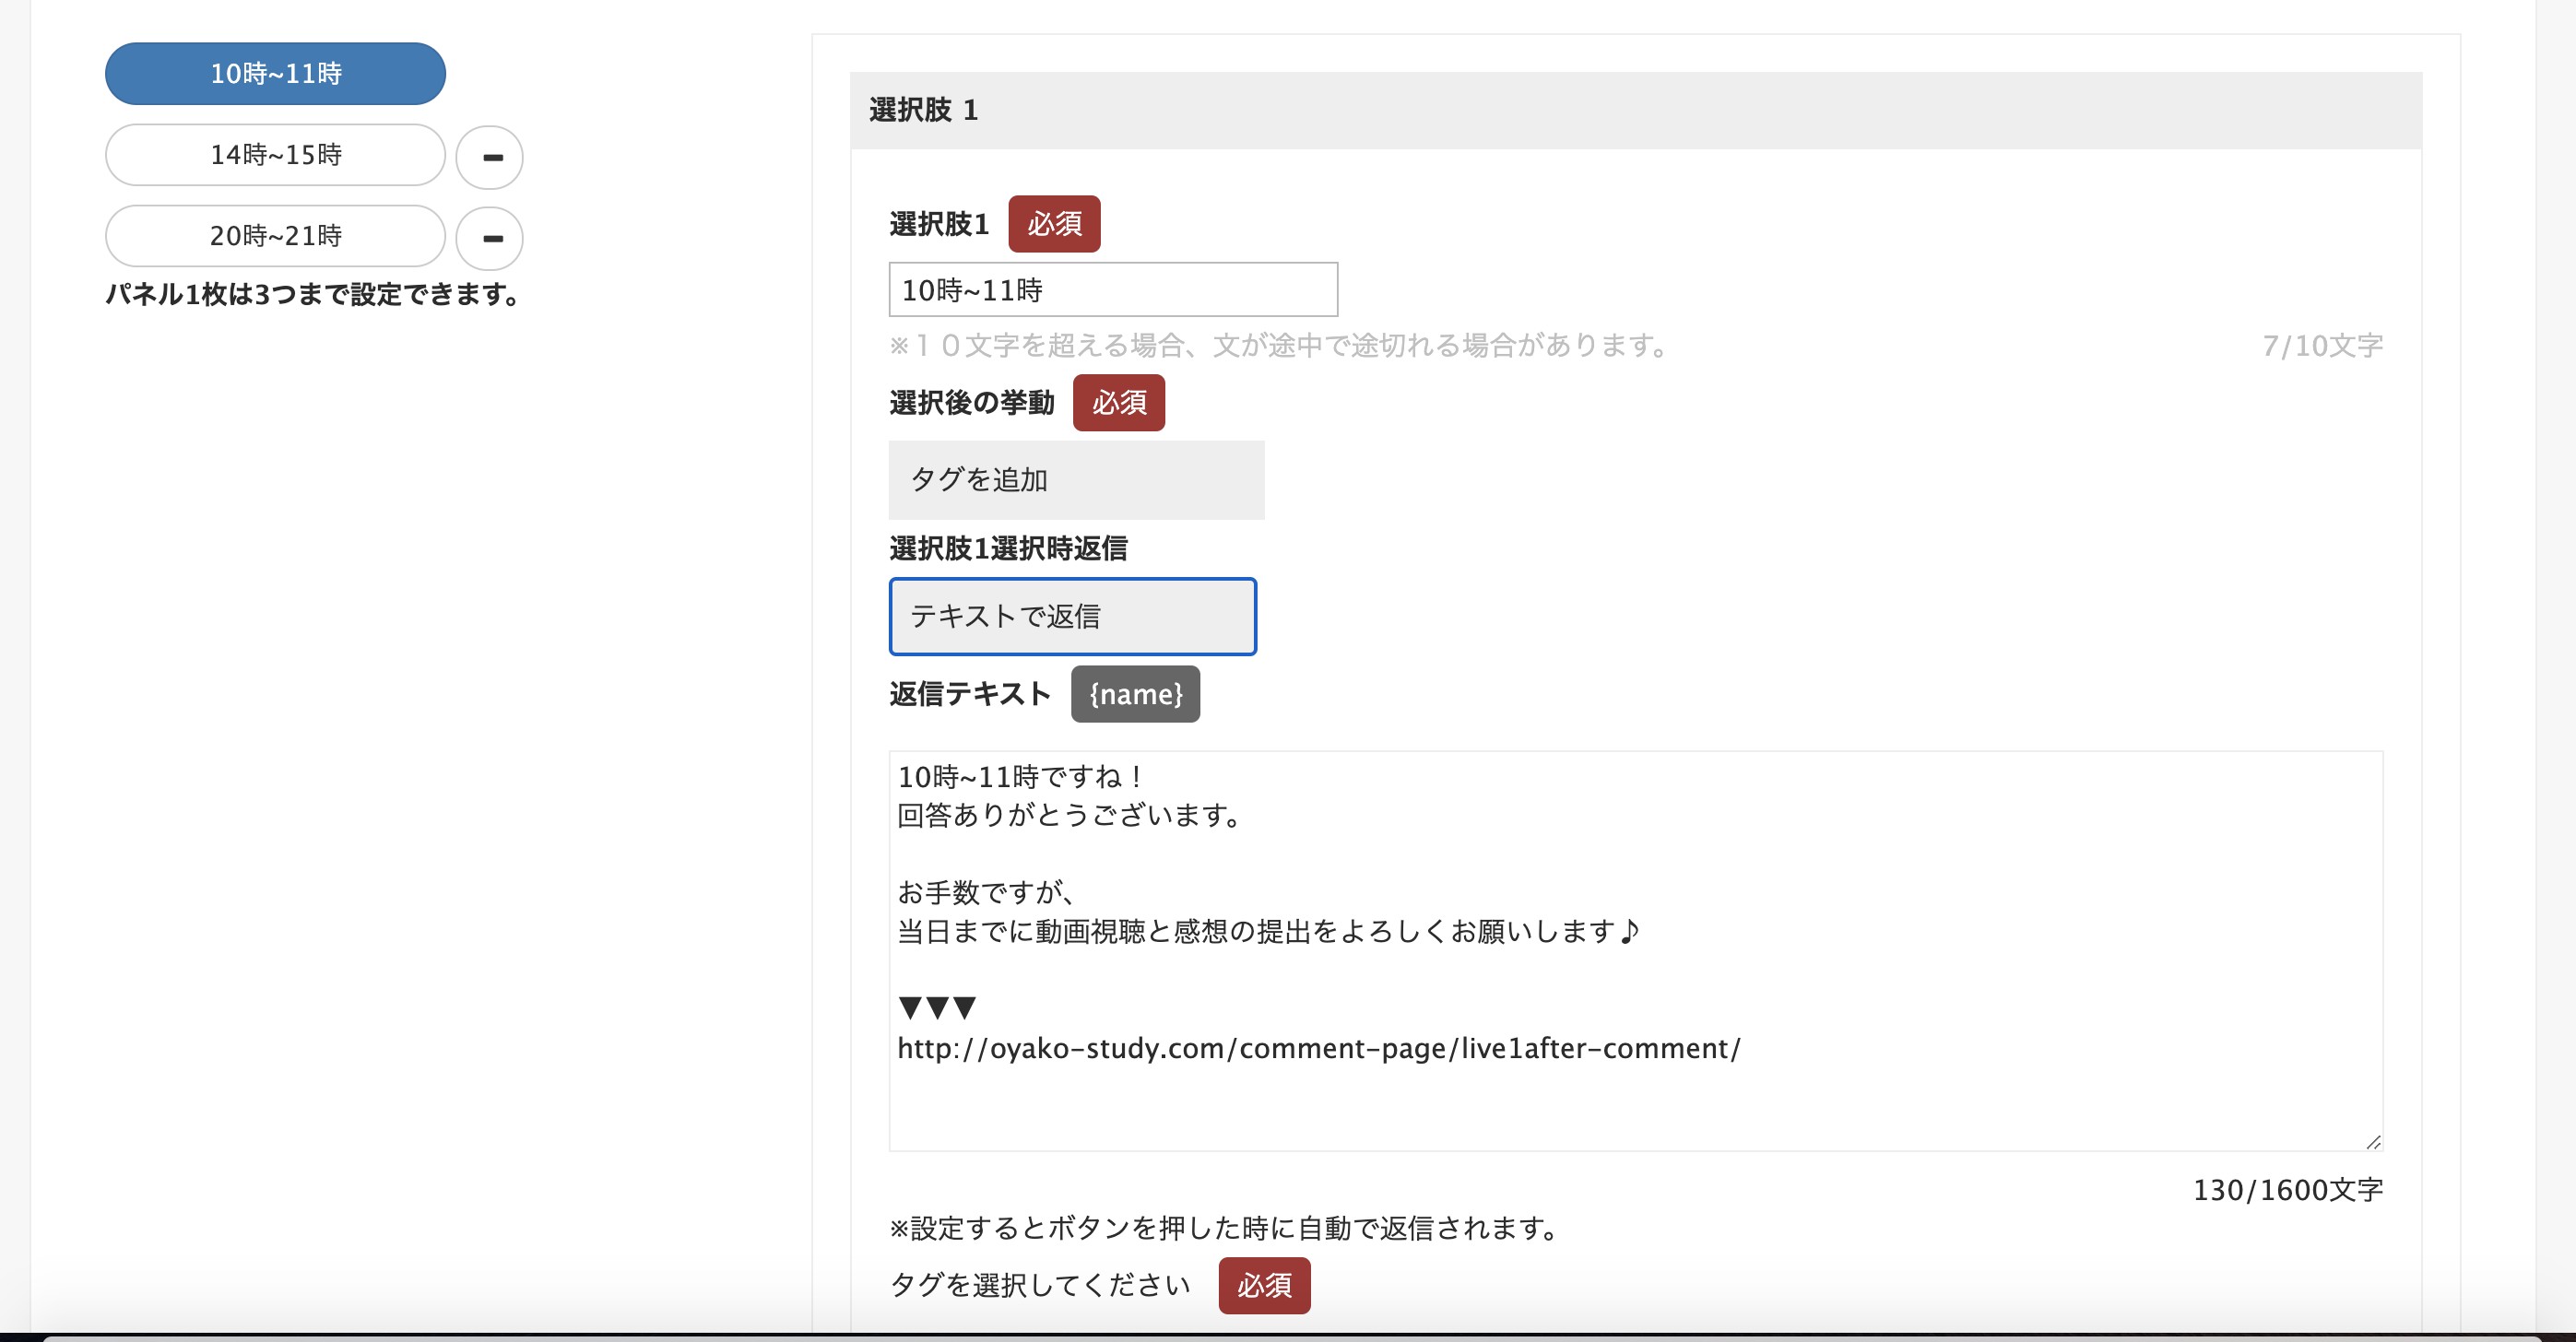2576x1342 pixels.
Task: Click into the 返信テキスト reply textarea
Action: [1635, 950]
